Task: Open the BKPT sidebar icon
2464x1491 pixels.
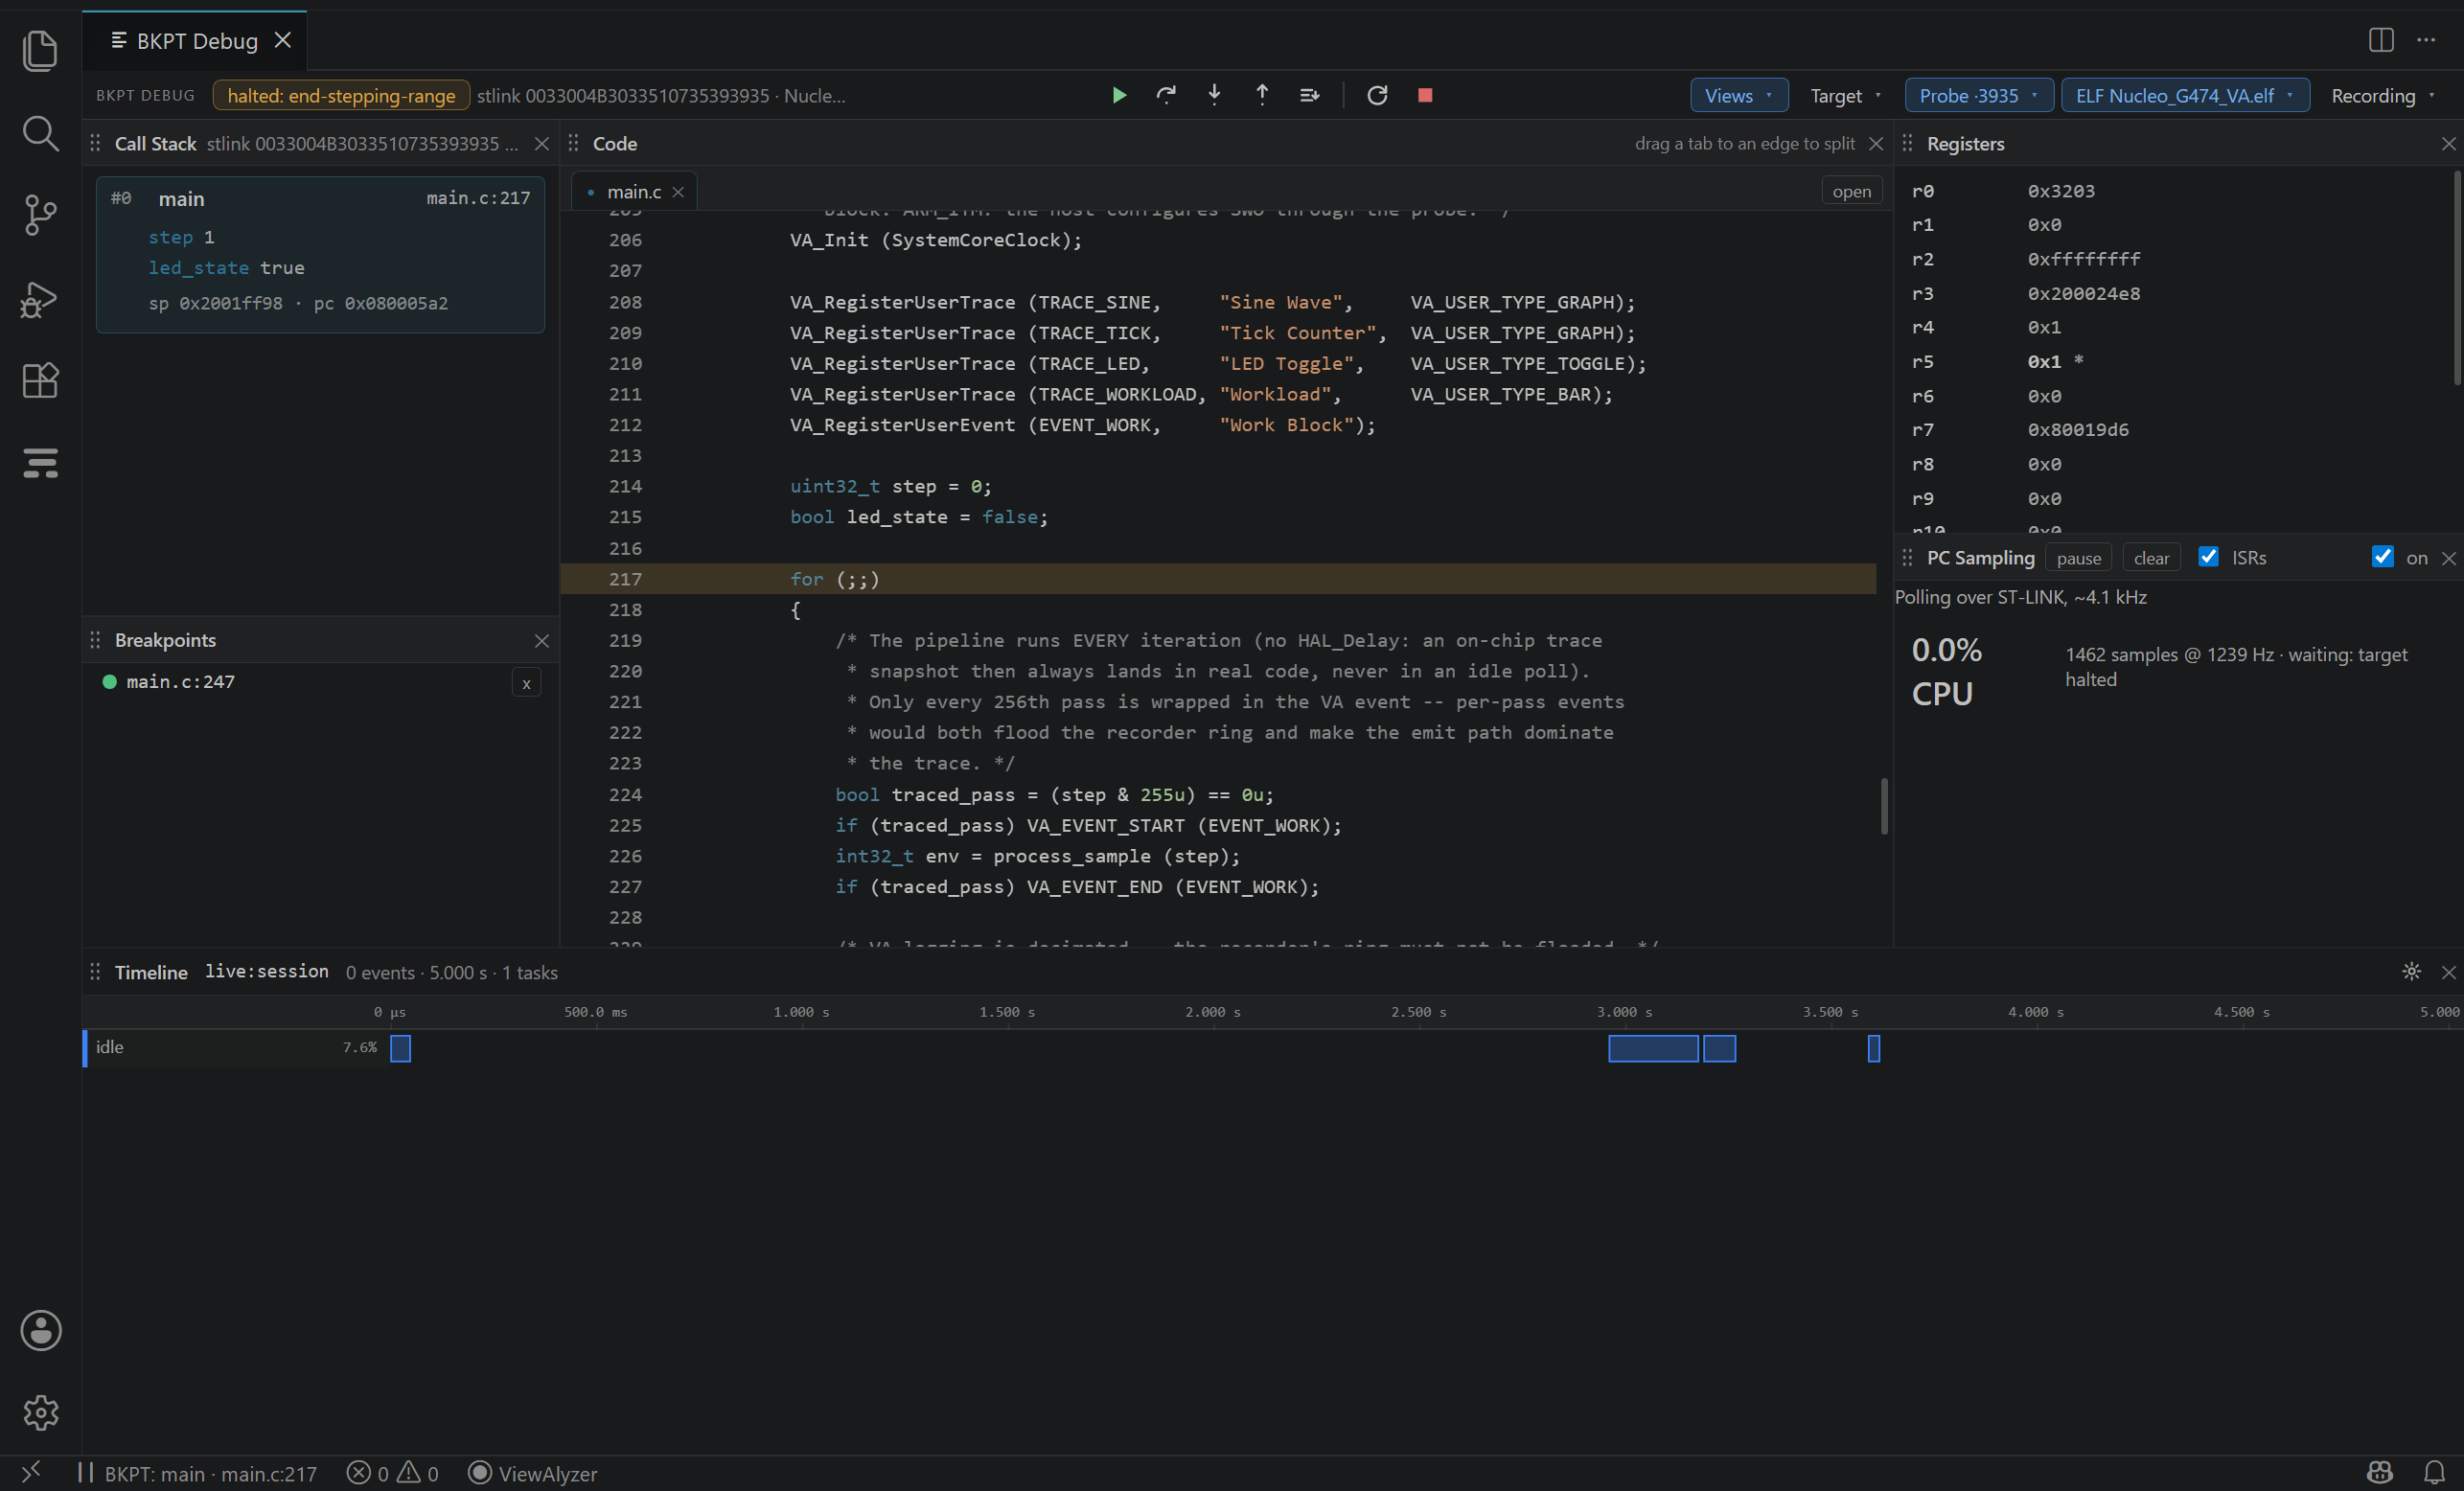Action: point(40,462)
